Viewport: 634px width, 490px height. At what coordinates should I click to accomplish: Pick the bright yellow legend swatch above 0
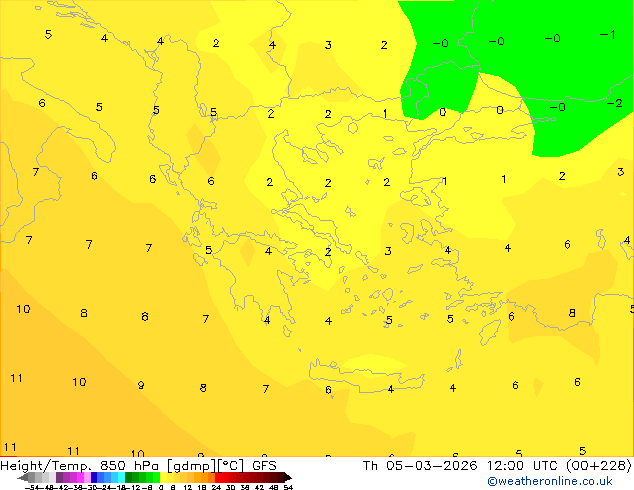tap(163, 477)
